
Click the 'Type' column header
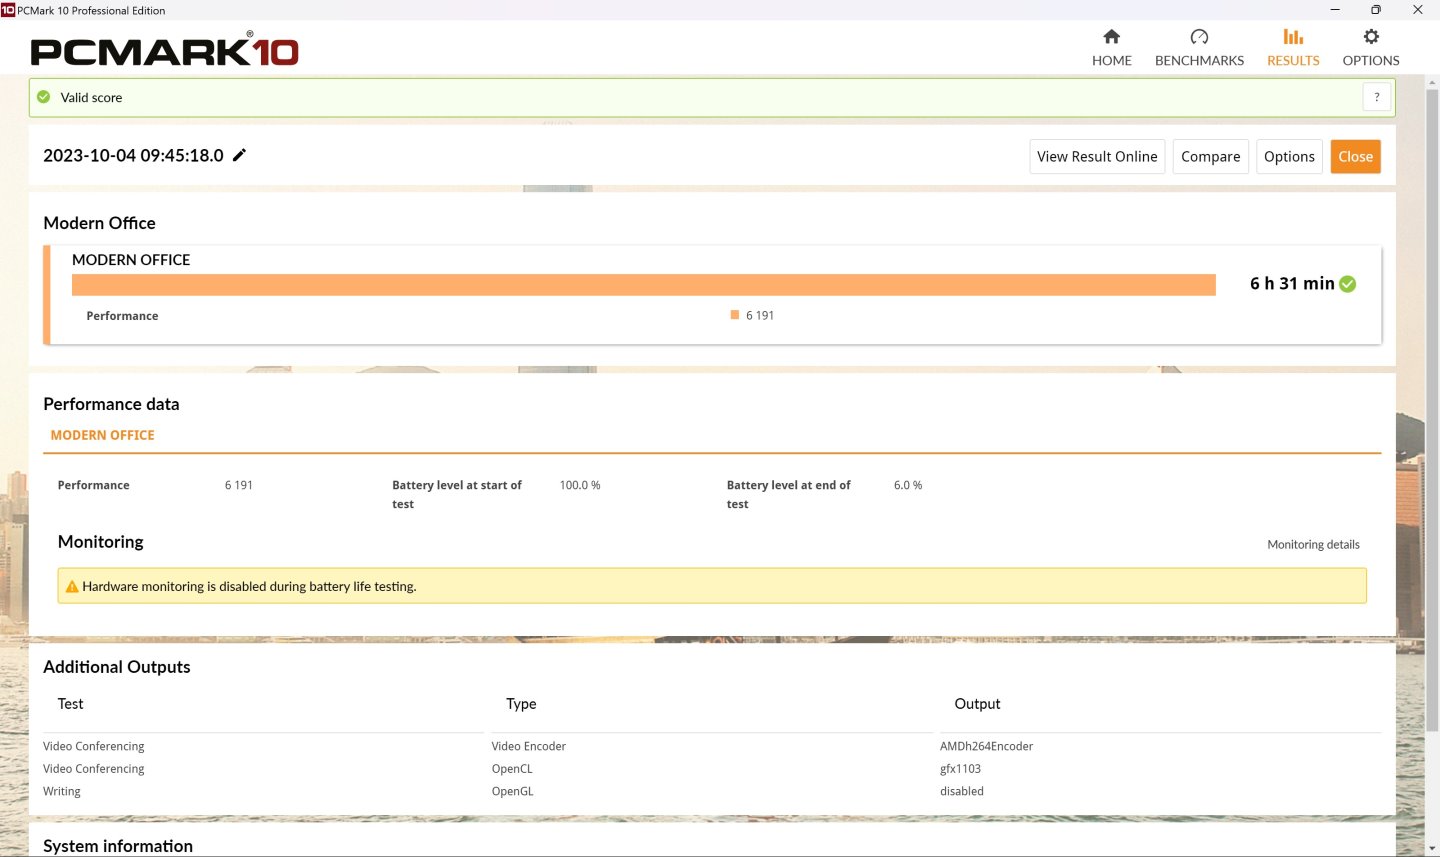coord(521,704)
